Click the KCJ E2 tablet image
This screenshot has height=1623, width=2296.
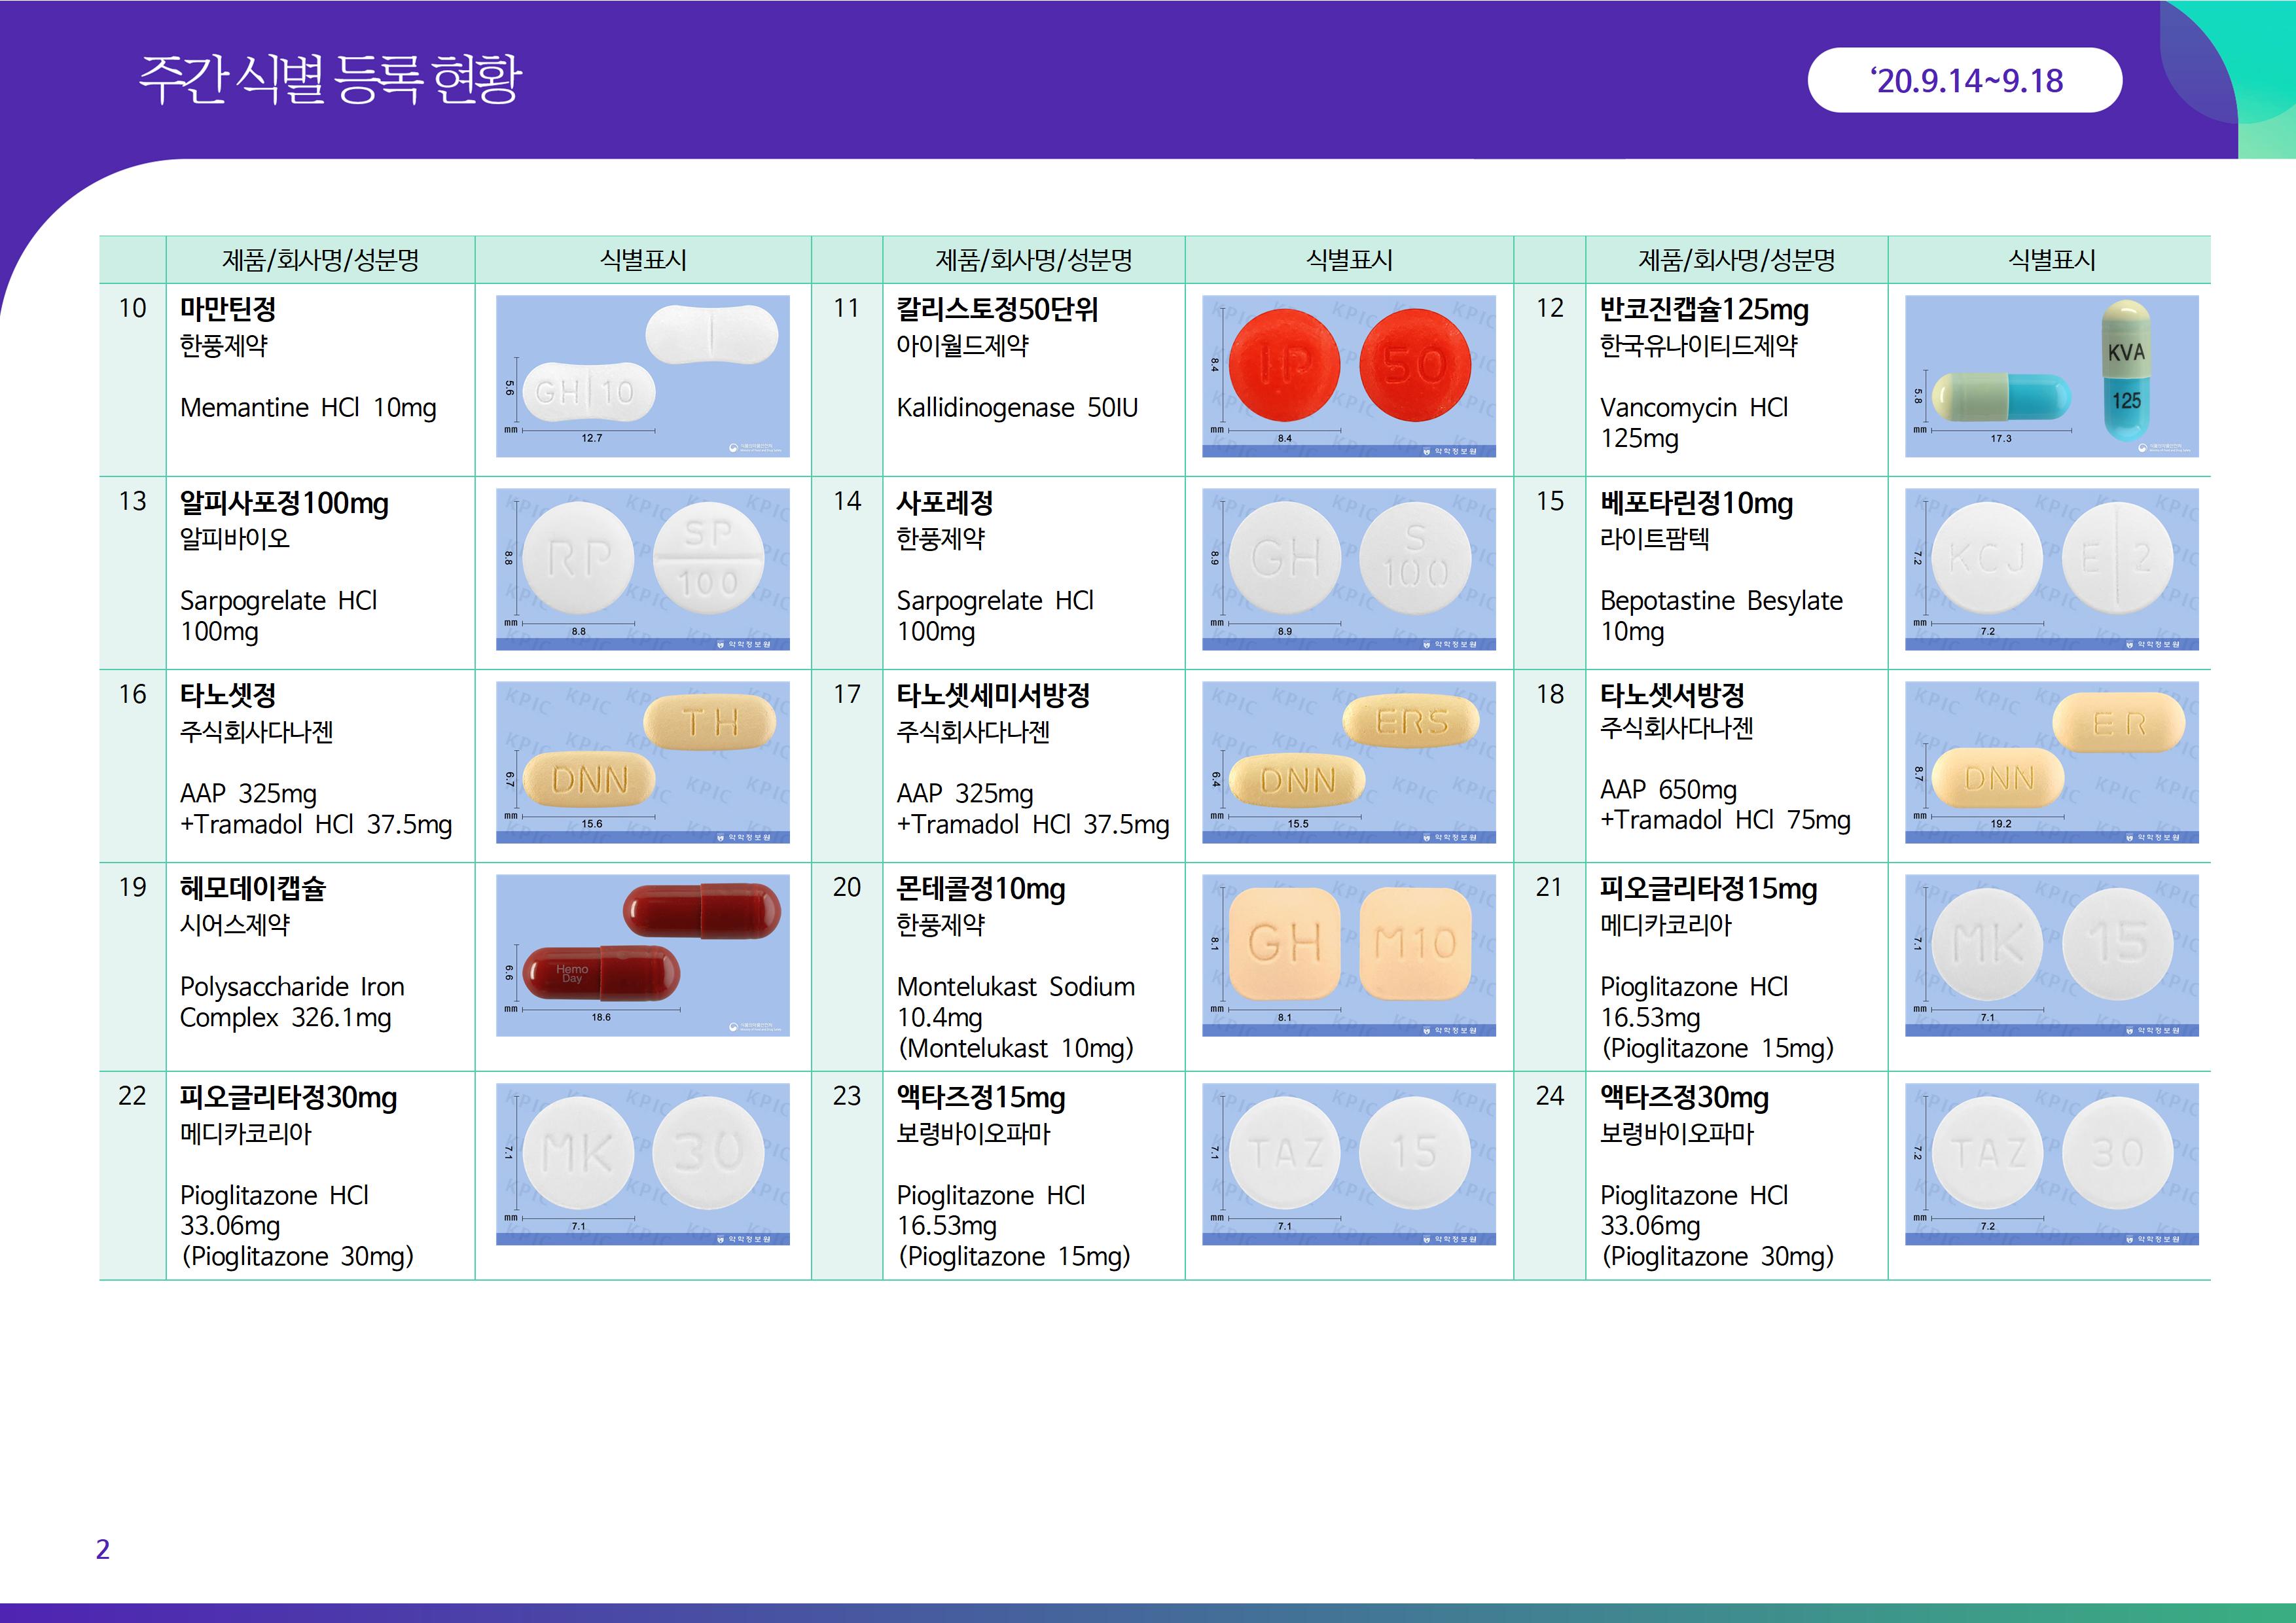[x=2051, y=569]
